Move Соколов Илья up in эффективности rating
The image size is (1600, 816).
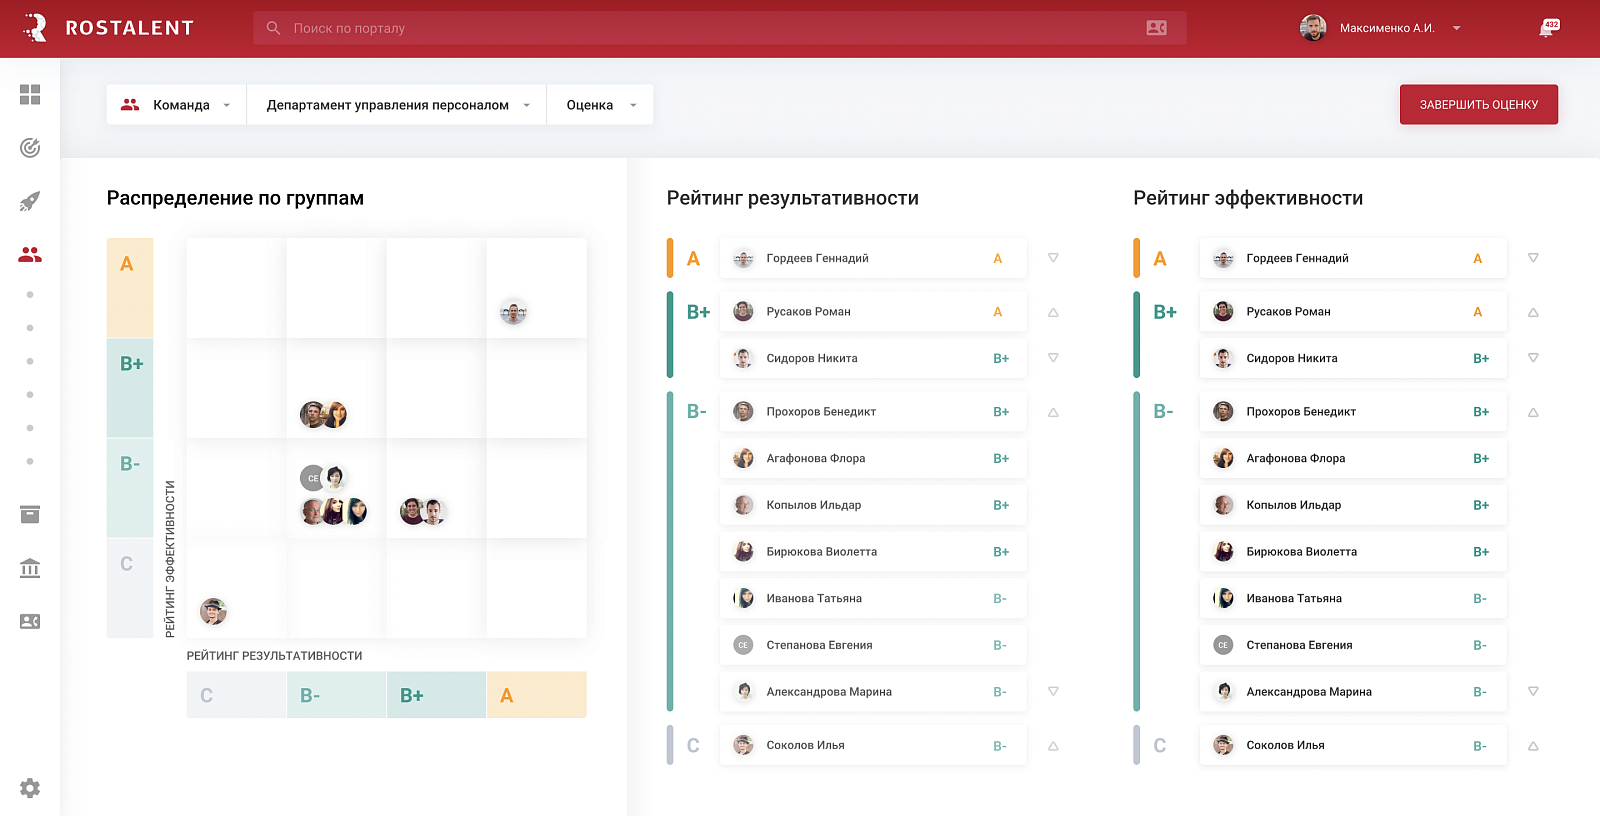coord(1533,746)
